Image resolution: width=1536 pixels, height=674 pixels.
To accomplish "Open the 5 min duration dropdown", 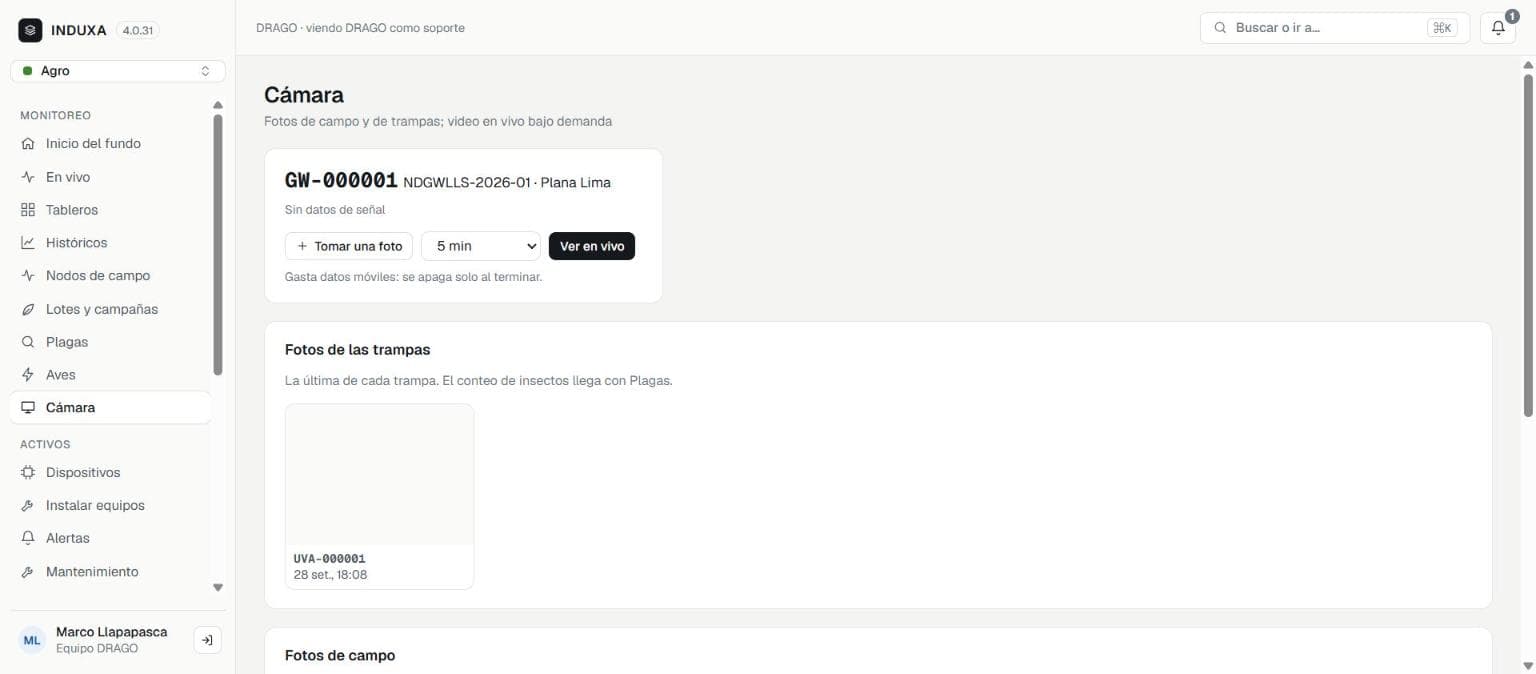I will pyautogui.click(x=481, y=246).
